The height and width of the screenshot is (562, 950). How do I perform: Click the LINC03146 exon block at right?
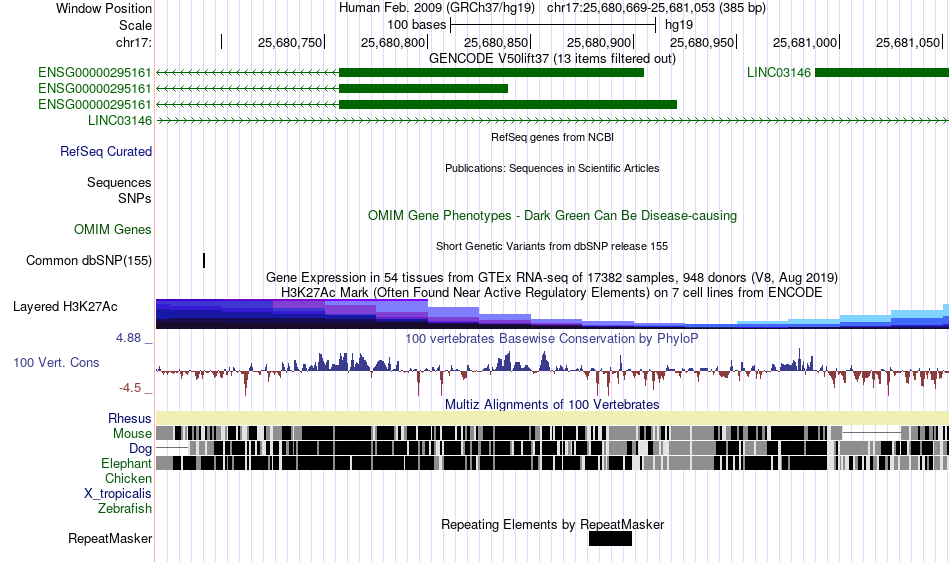coord(882,73)
